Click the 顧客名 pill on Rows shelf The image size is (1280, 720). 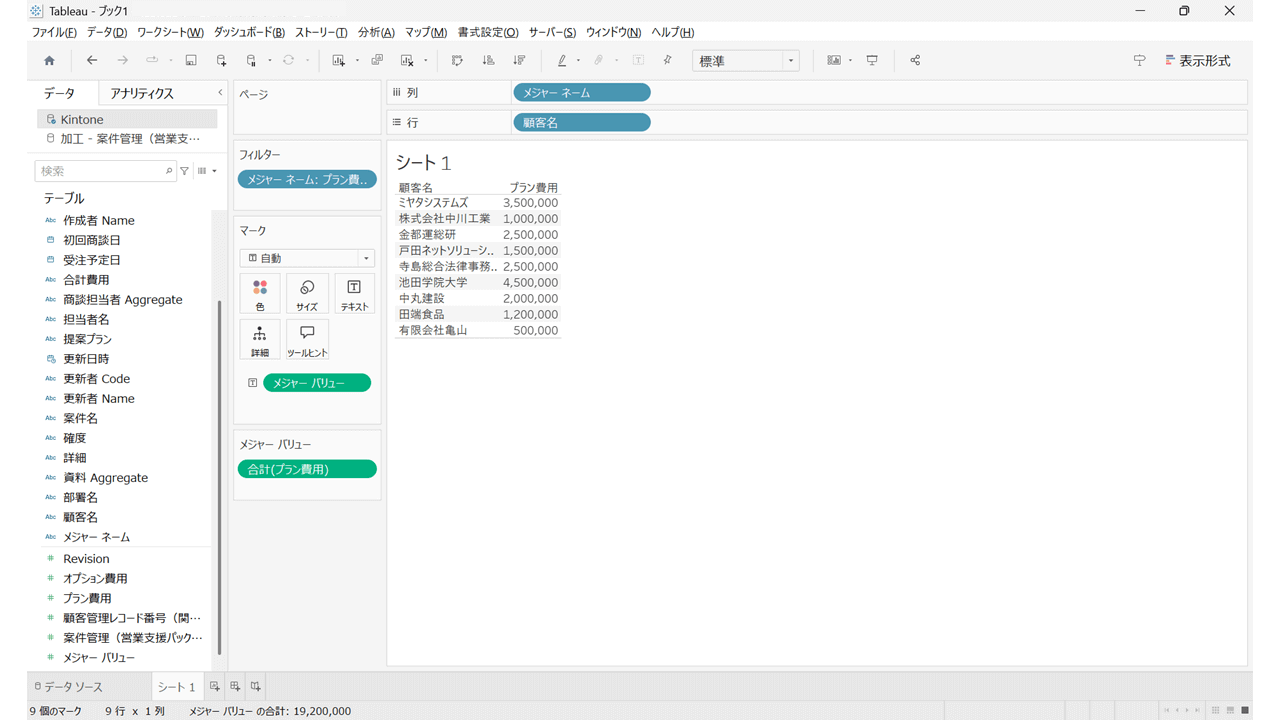click(582, 123)
